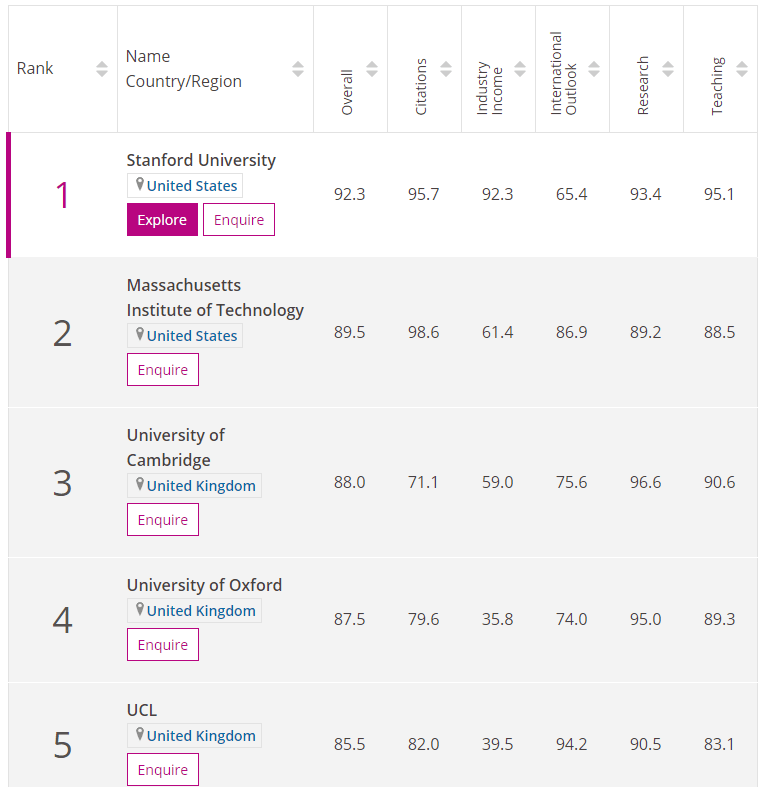Viewport: 758px width, 787px height.
Task: Open the UCL name link
Action: coord(142,710)
